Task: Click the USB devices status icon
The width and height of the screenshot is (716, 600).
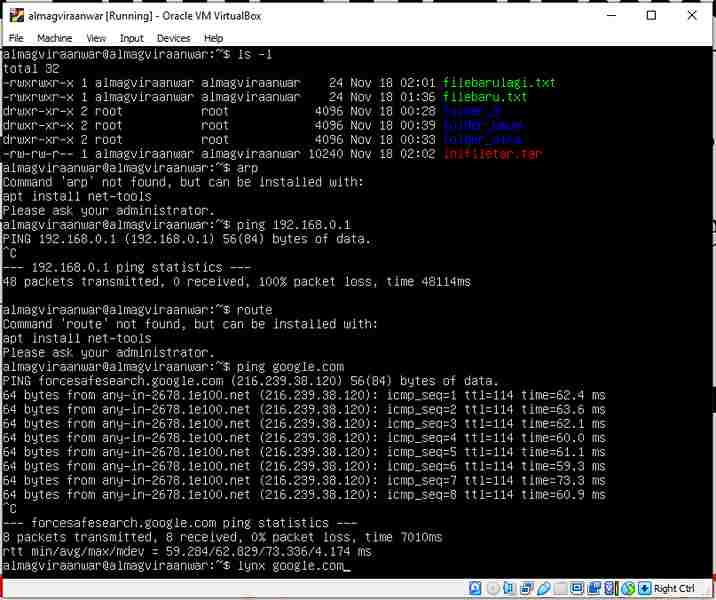Action: pos(543,588)
